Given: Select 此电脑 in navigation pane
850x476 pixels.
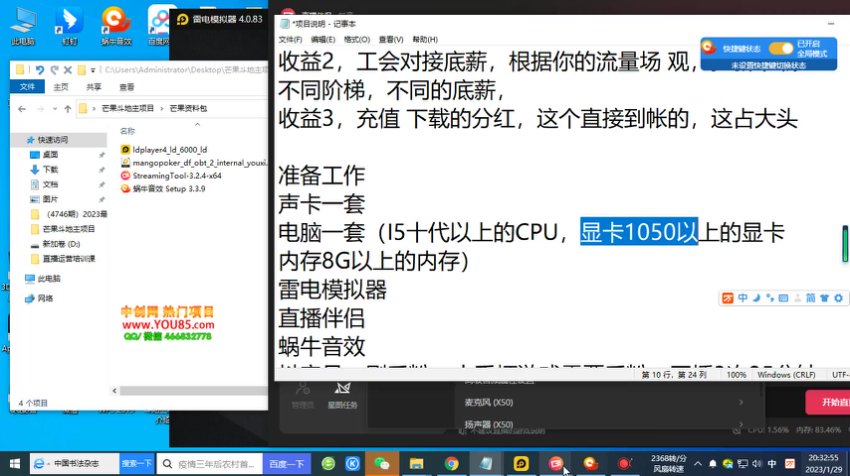Looking at the screenshot, I should point(43,279).
